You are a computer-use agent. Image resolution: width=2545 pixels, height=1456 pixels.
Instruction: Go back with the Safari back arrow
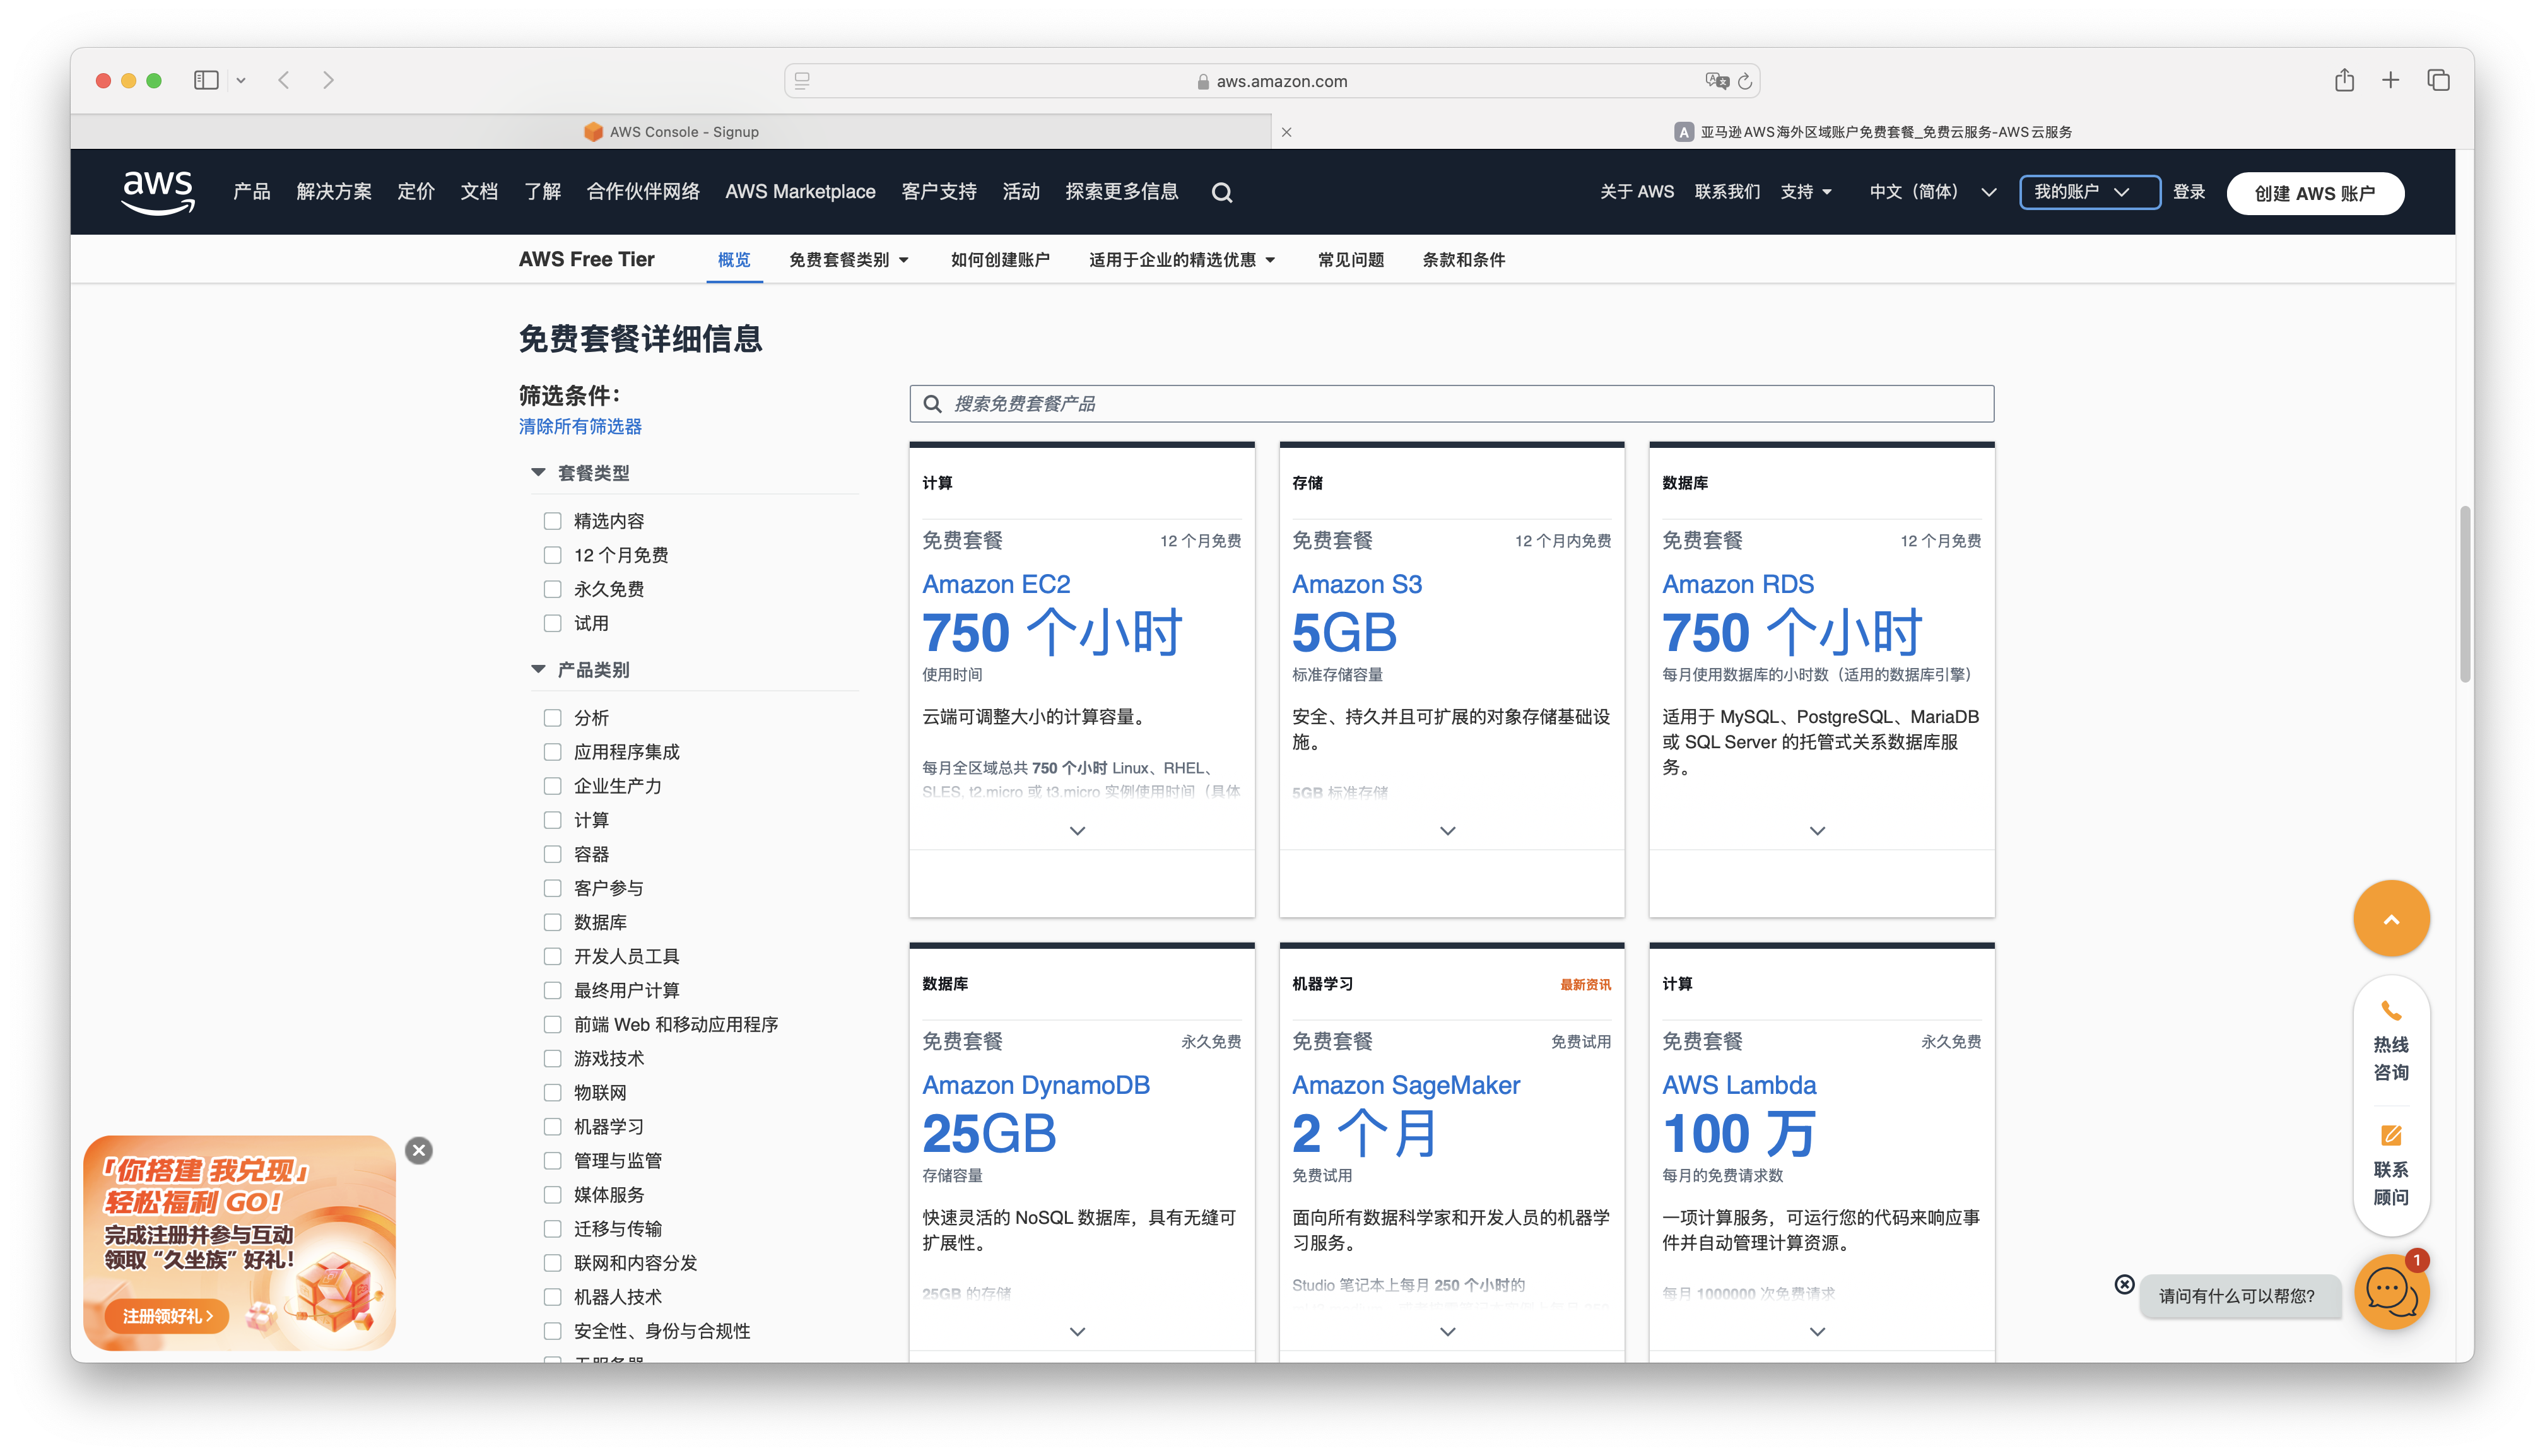[284, 80]
